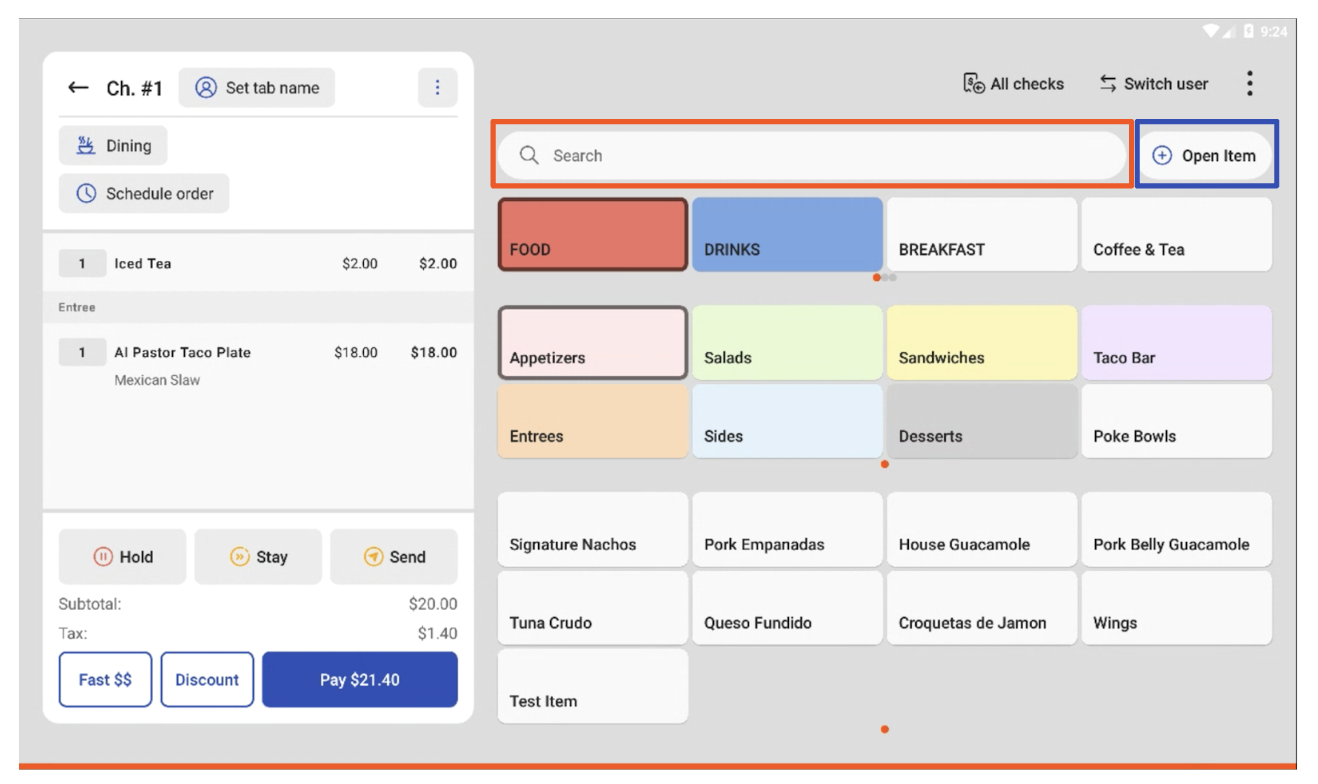Tap the Stay action on the check

258,556
